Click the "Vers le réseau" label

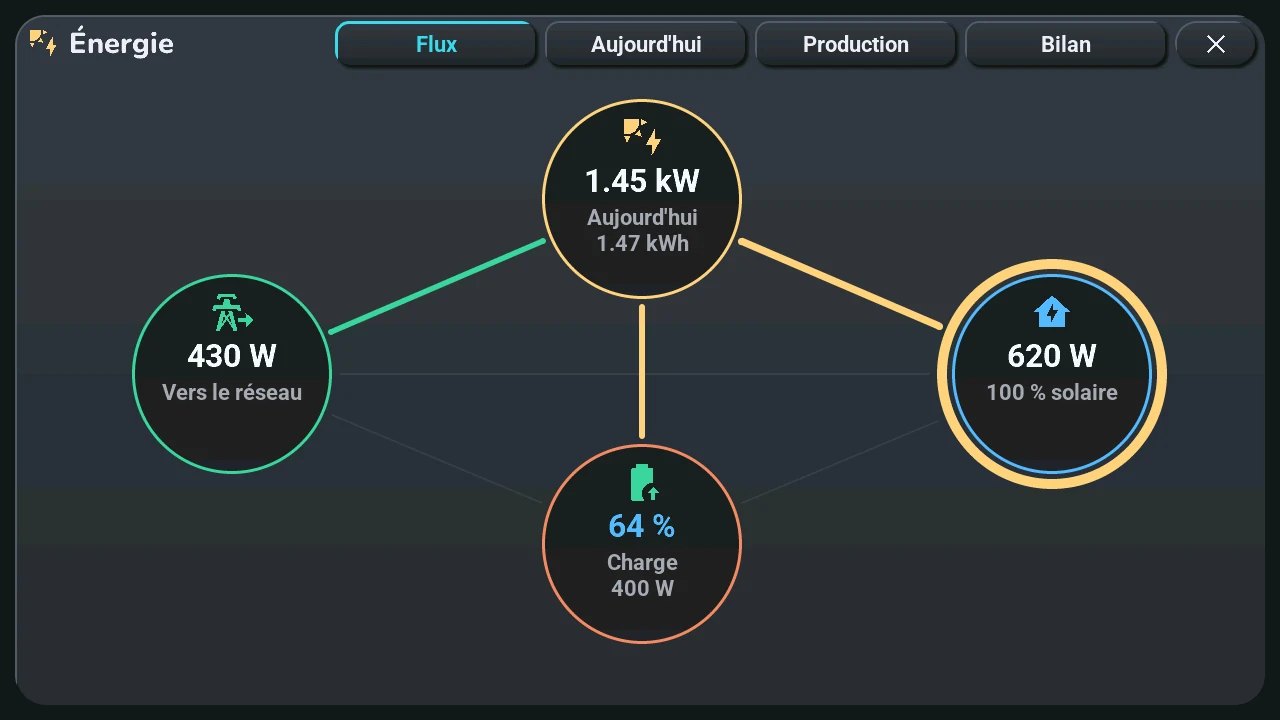(x=232, y=392)
